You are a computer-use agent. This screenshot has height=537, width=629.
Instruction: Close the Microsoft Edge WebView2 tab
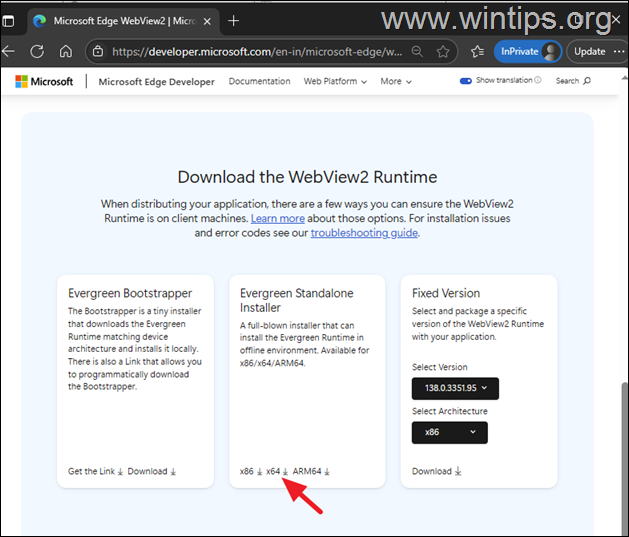(207, 21)
